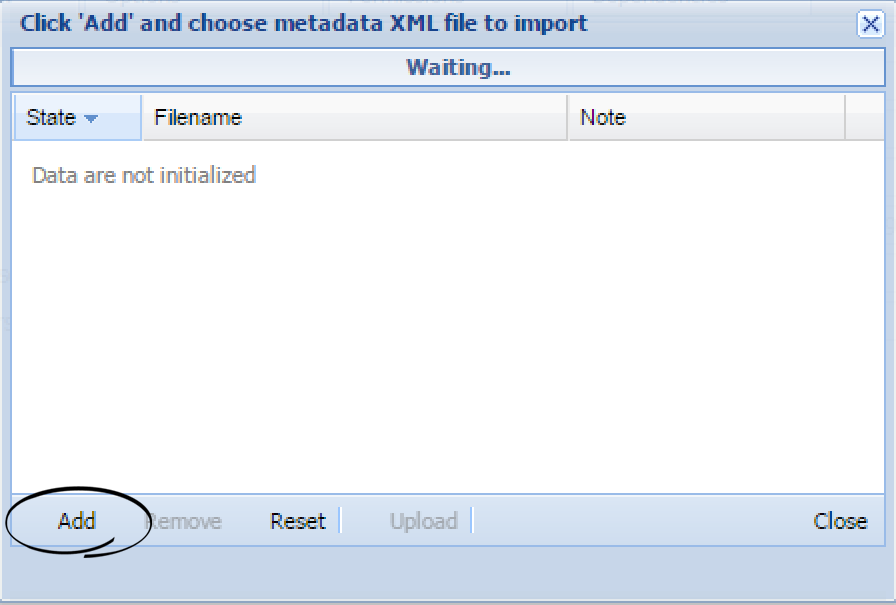Image resolution: width=896 pixels, height=605 pixels.
Task: Click the divider between Filename and Note
Action: point(566,117)
